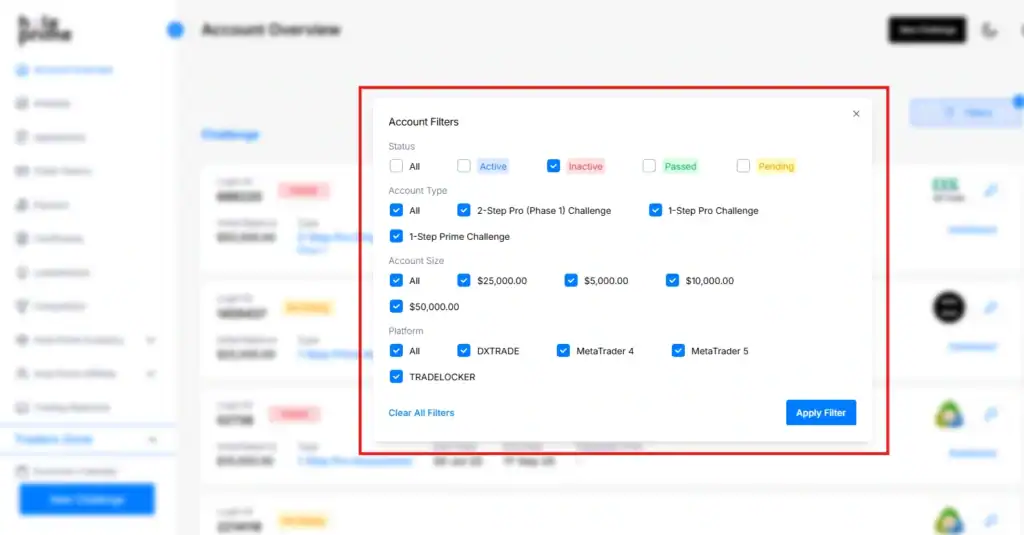
Task: Uncheck the $25,000.00 account size
Action: (x=464, y=281)
